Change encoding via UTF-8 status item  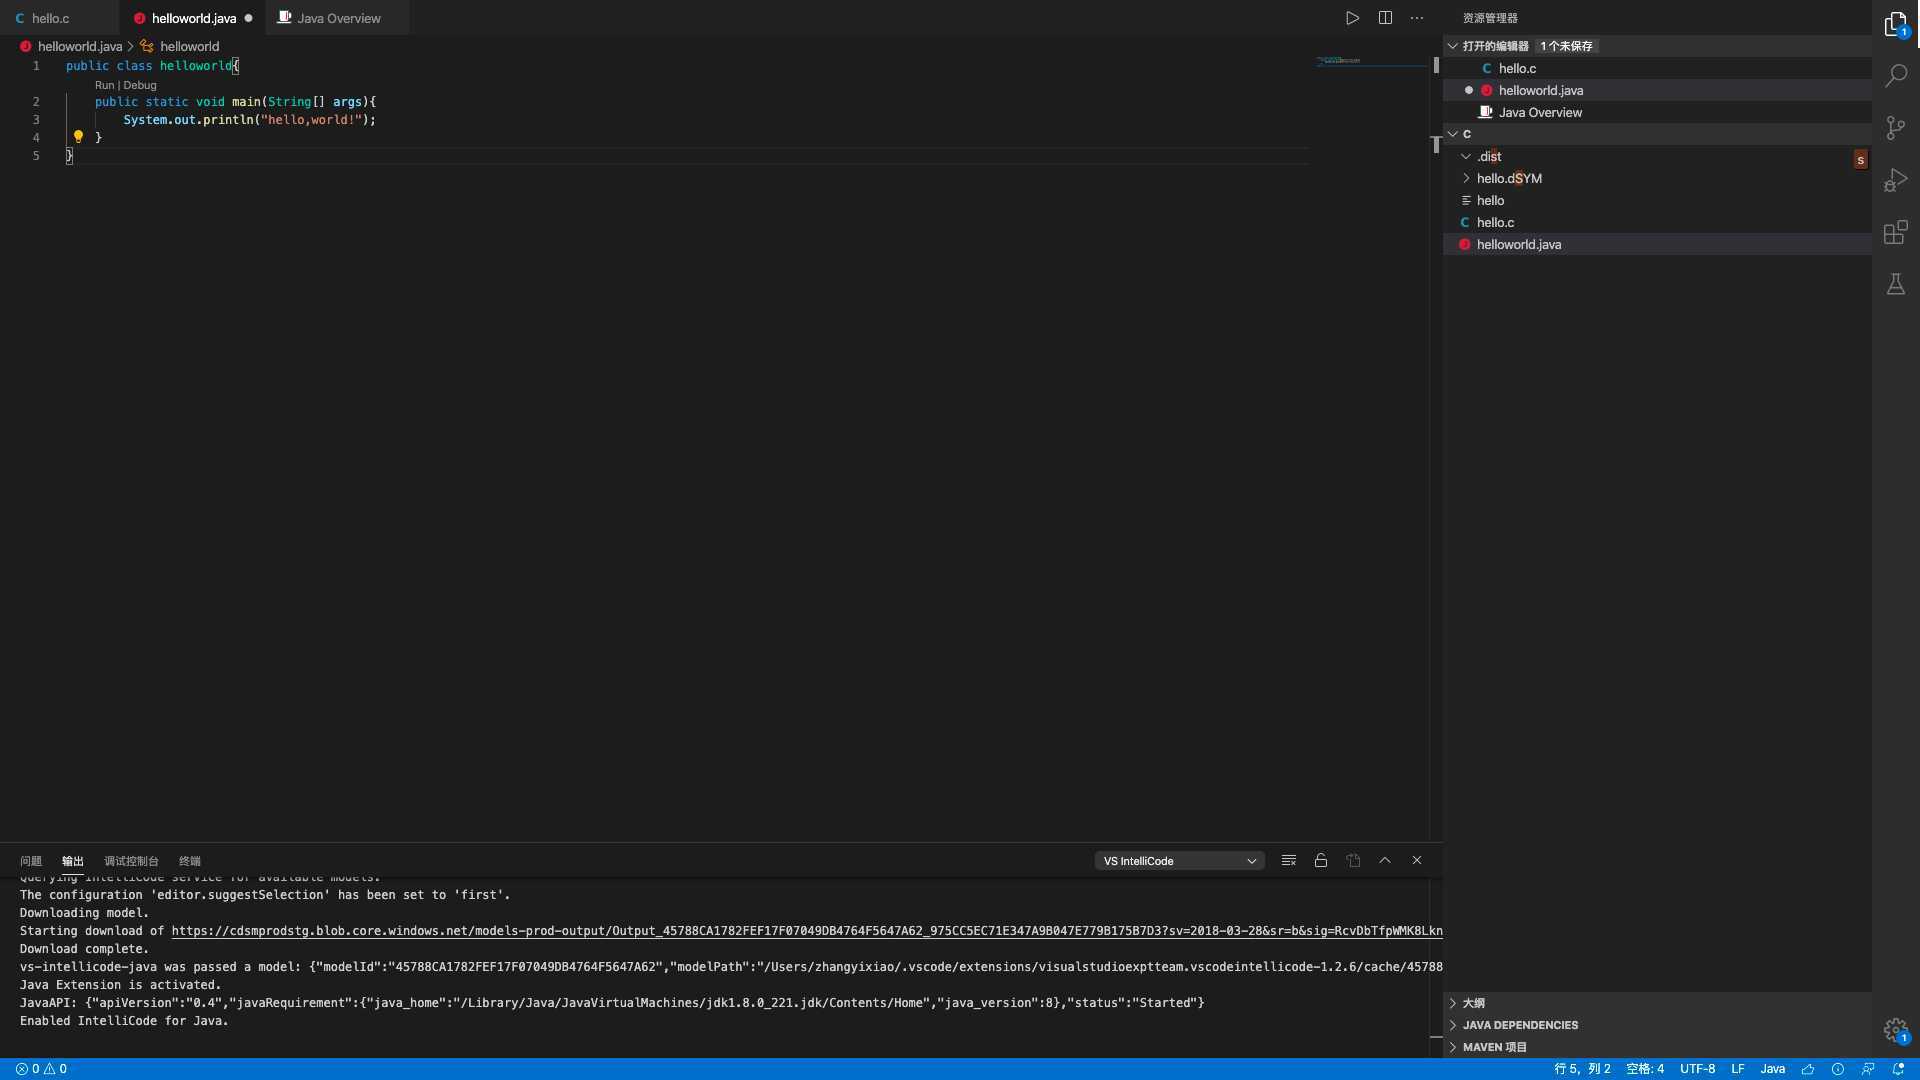pos(1697,1069)
